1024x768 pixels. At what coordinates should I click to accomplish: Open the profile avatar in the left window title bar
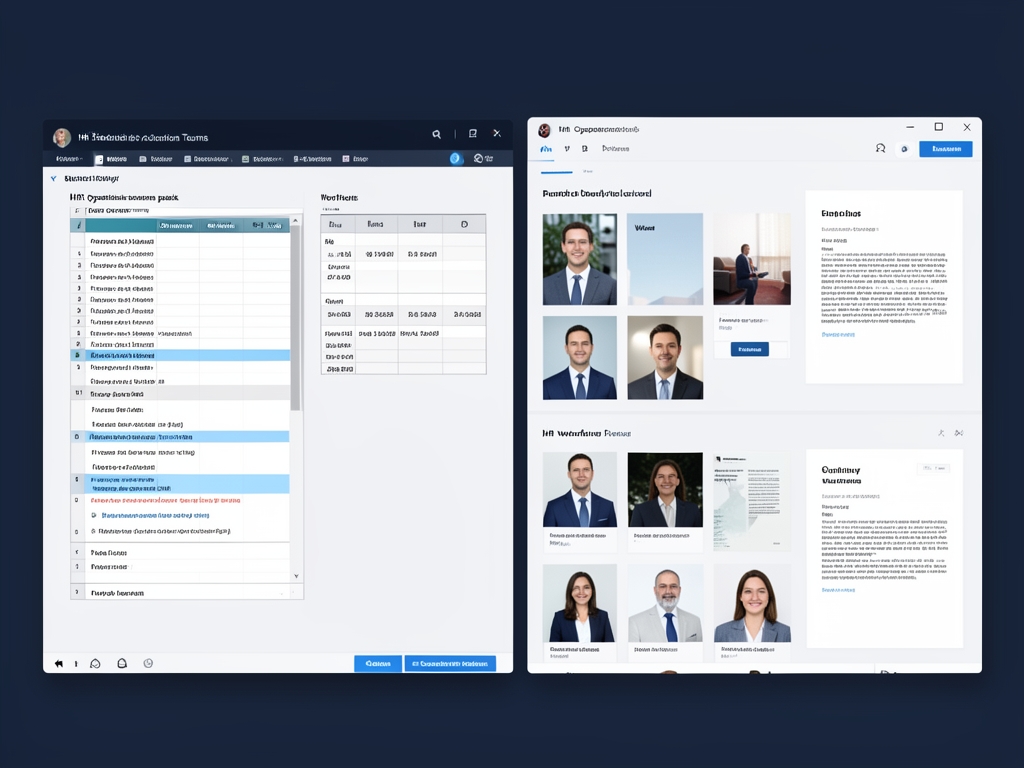pos(62,137)
